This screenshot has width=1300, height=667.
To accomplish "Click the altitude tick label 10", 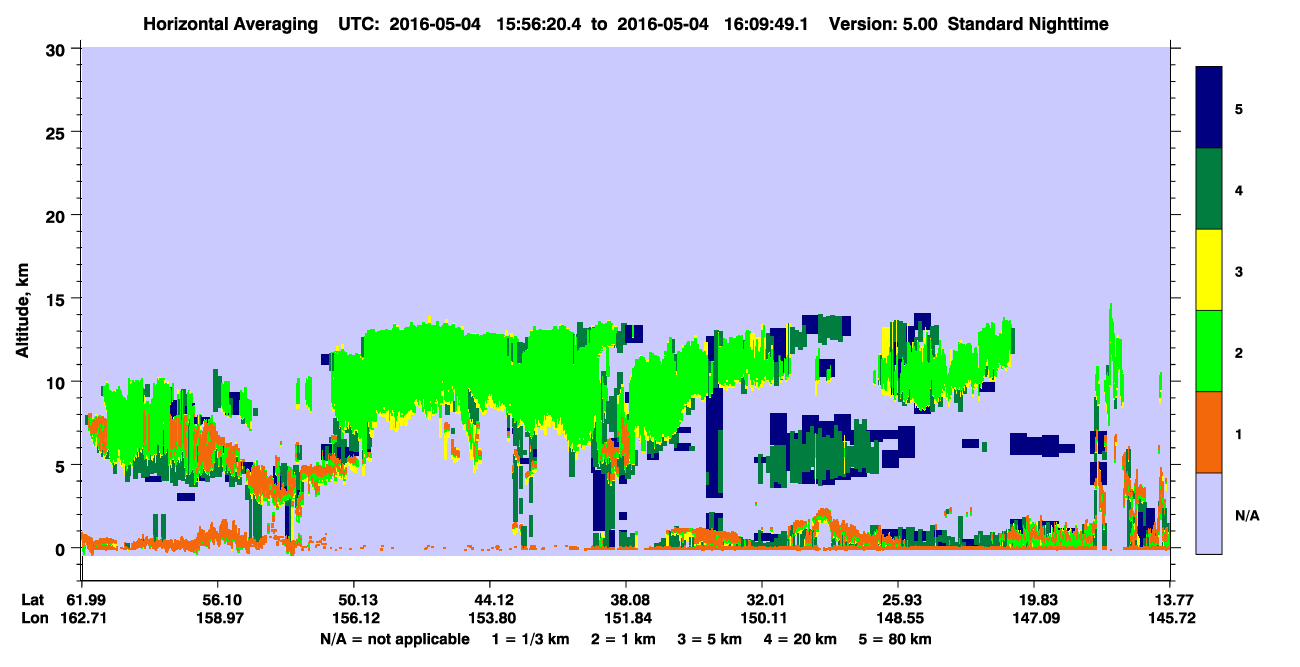I will click(58, 382).
